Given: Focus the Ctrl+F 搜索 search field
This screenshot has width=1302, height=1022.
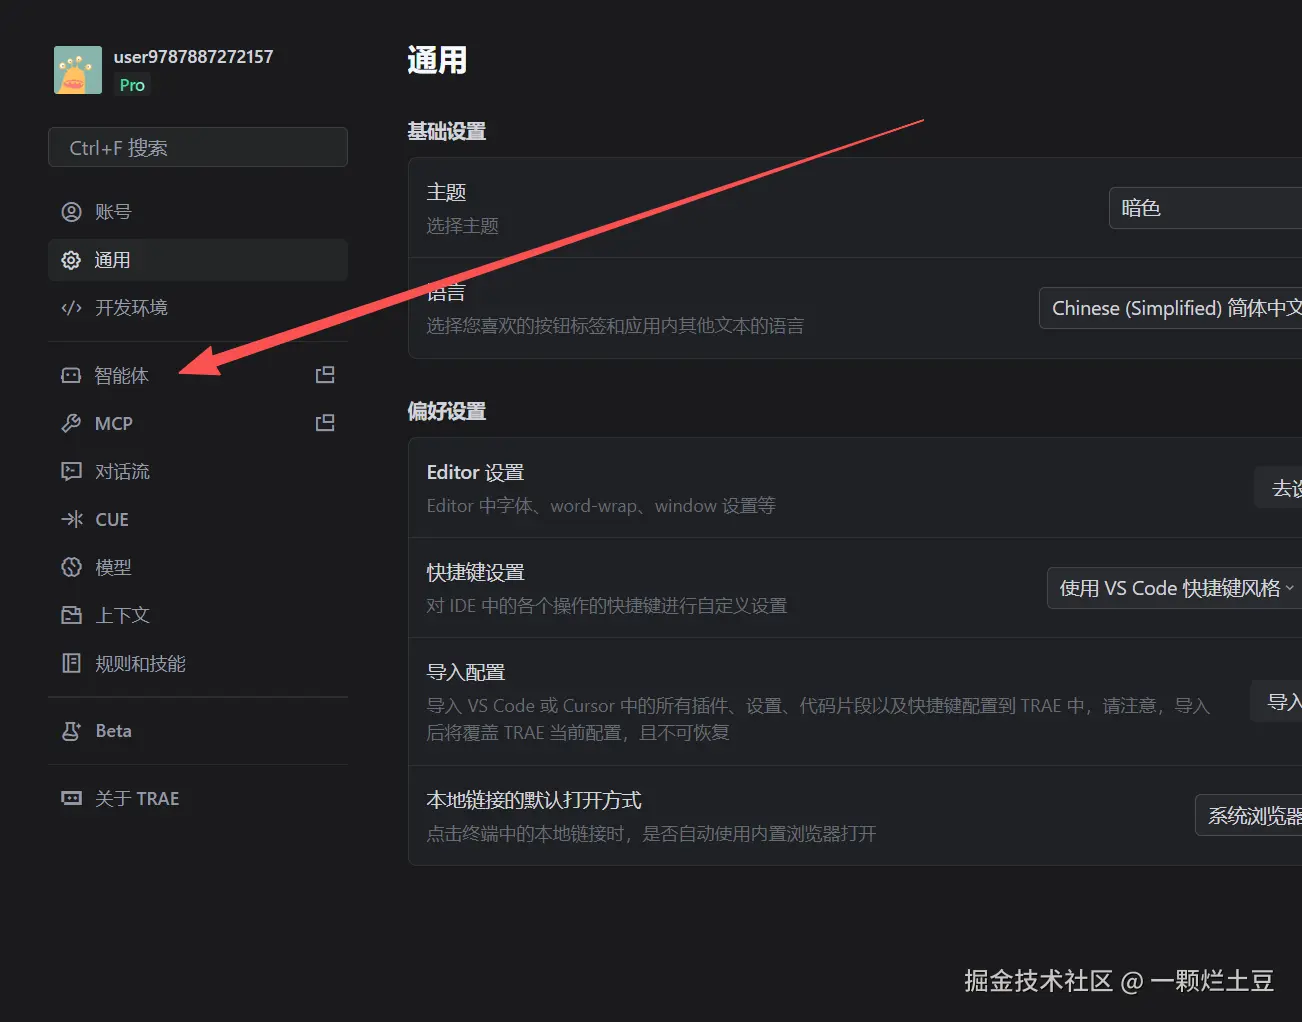Looking at the screenshot, I should point(198,147).
